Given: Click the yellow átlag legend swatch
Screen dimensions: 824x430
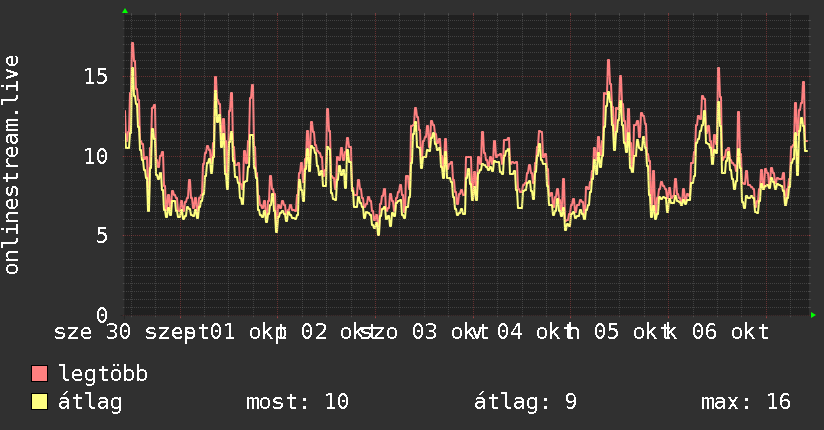Looking at the screenshot, I should (x=39, y=402).
